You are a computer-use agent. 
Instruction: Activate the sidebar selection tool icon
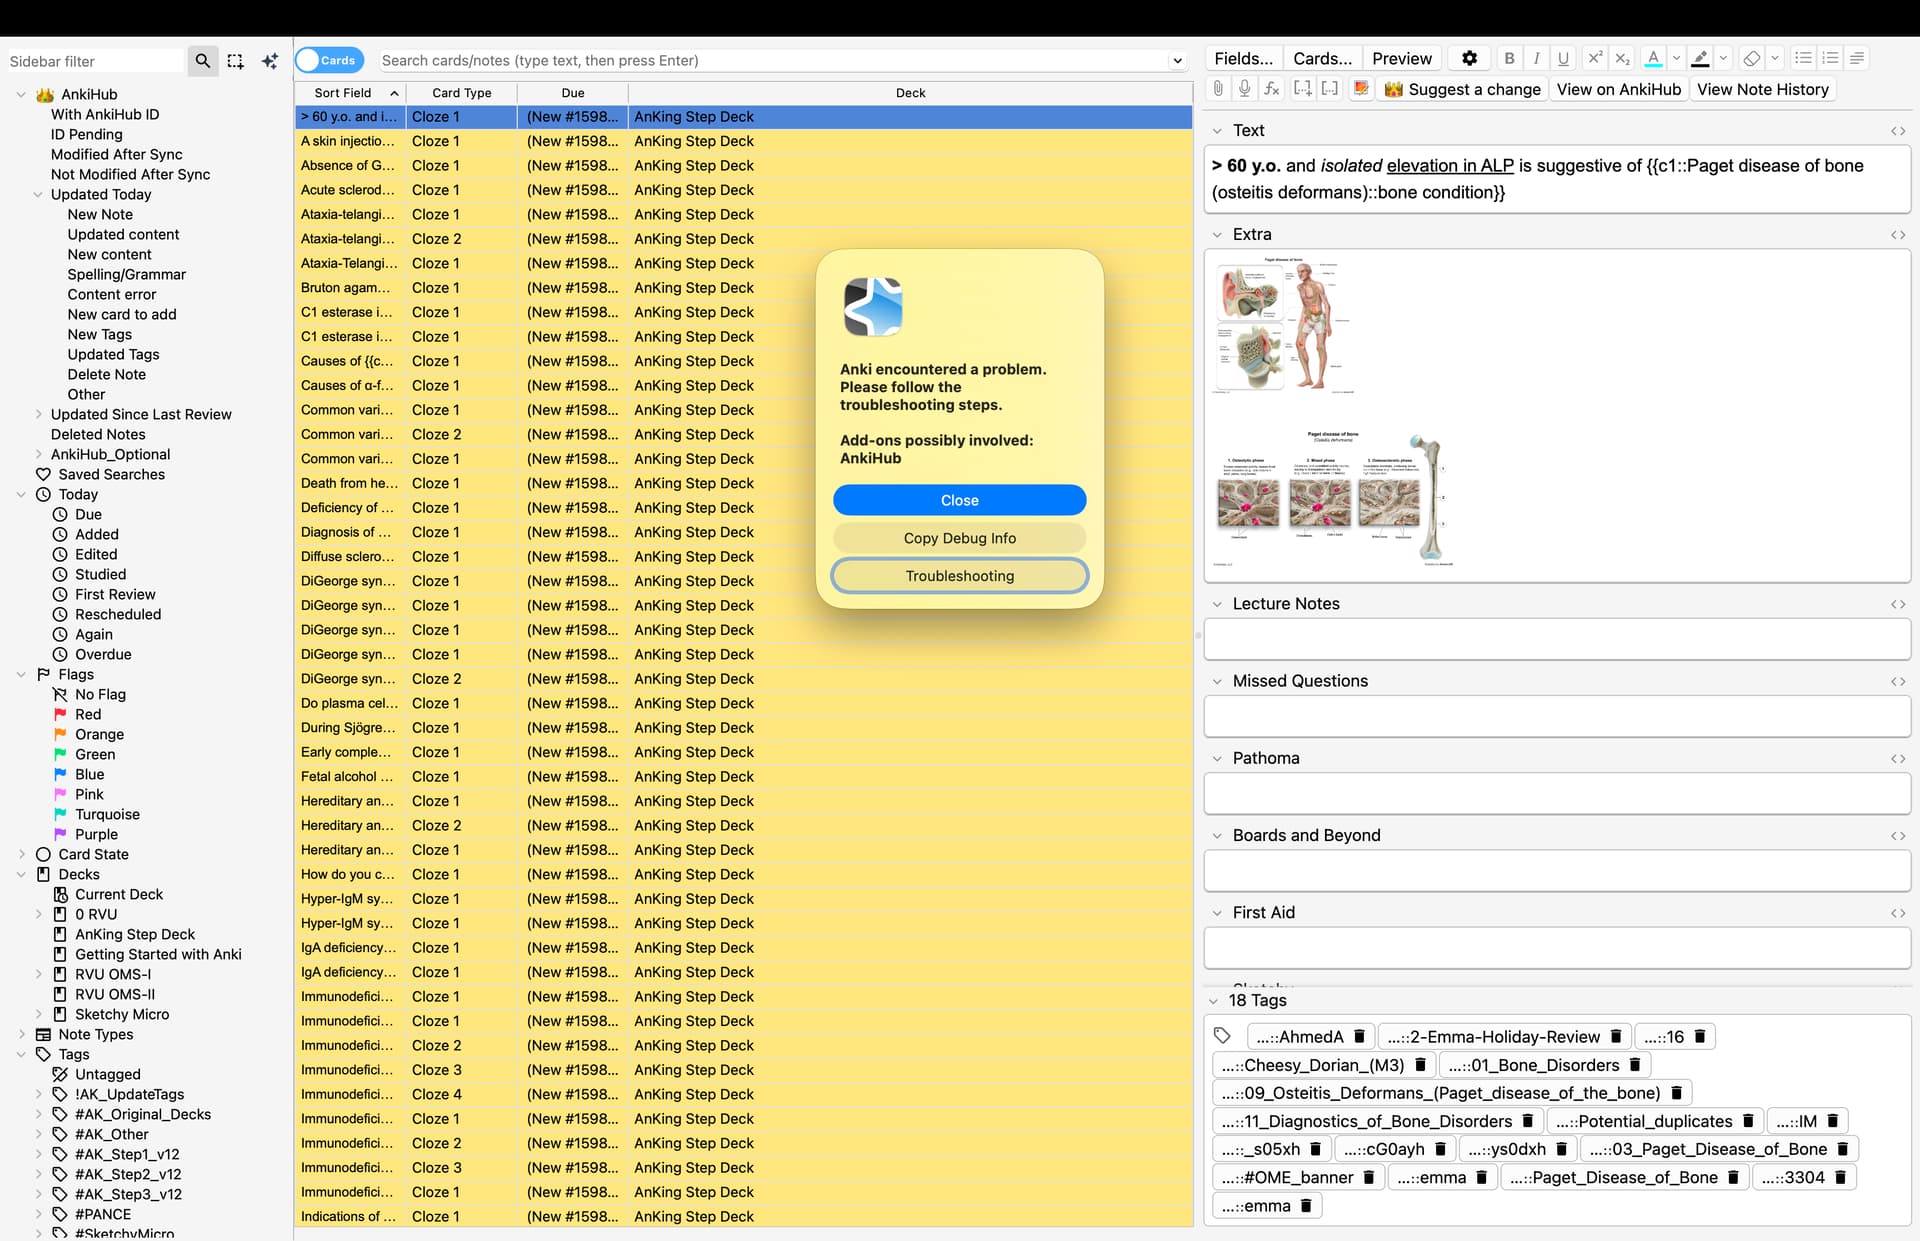pyautogui.click(x=236, y=61)
